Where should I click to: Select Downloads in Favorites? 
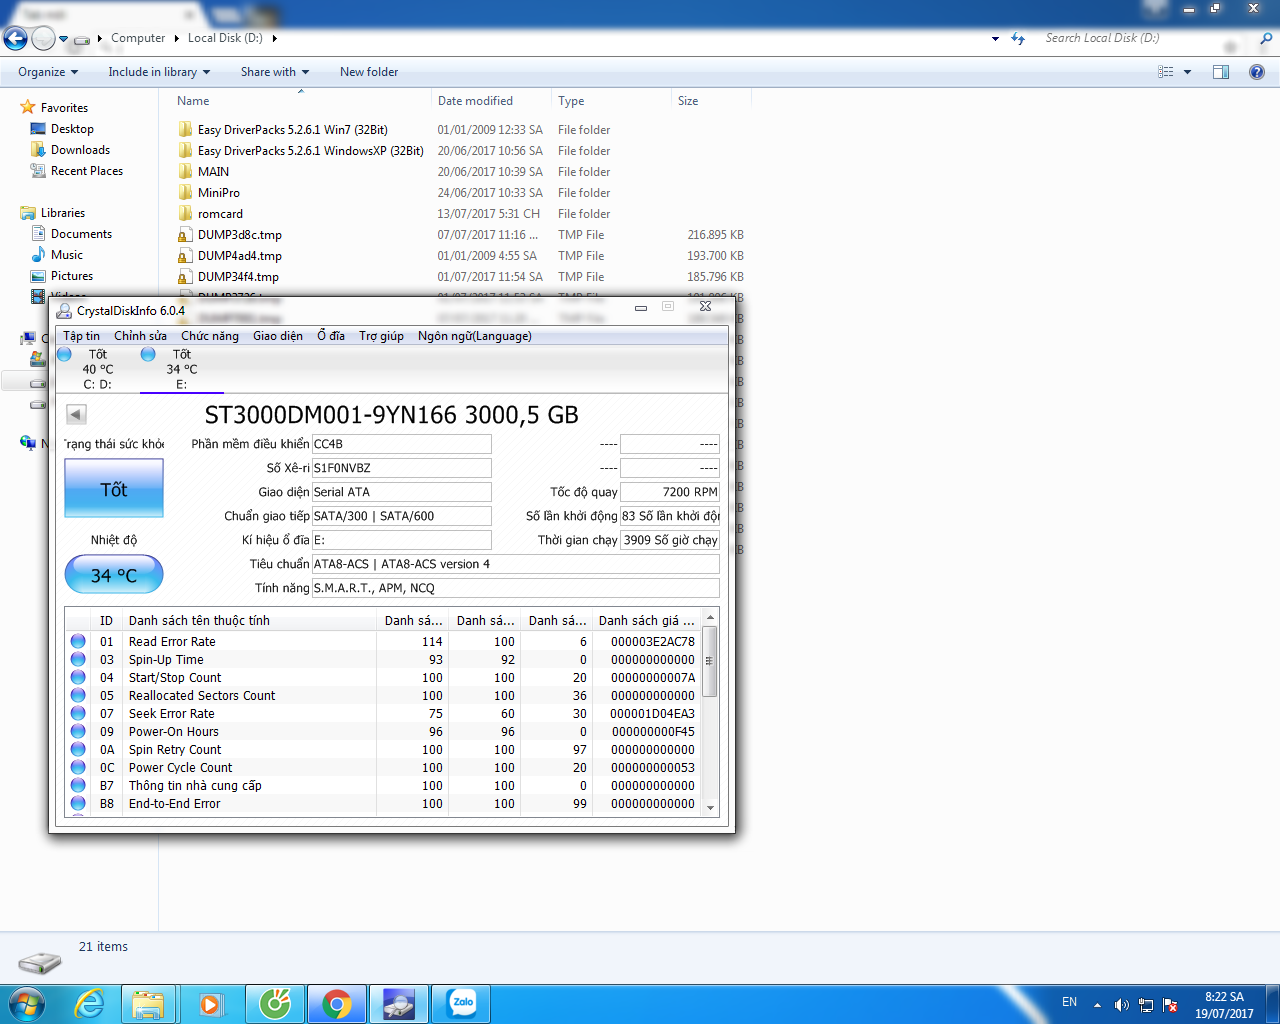click(80, 150)
